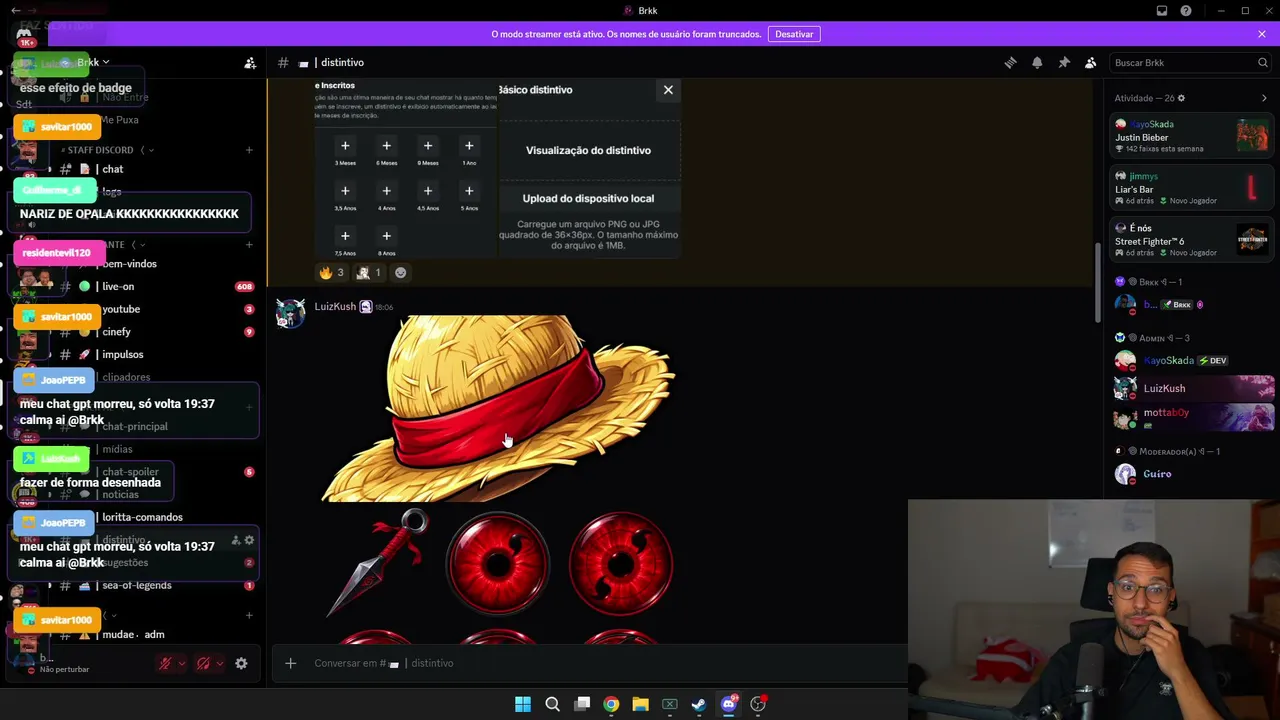
Task: Toggle microphone mute
Action: coord(165,663)
